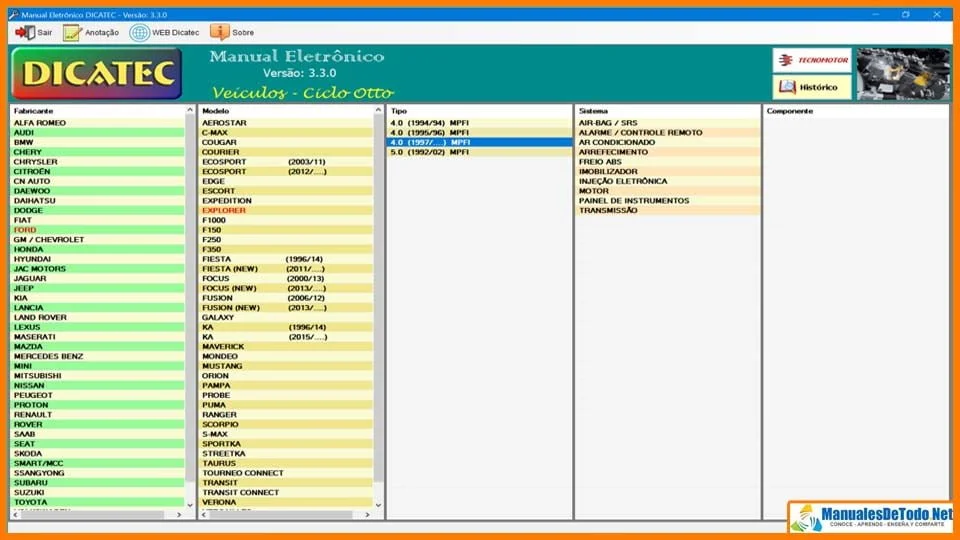960x540 pixels.
Task: Select MUSTANG model
Action: pos(287,366)
